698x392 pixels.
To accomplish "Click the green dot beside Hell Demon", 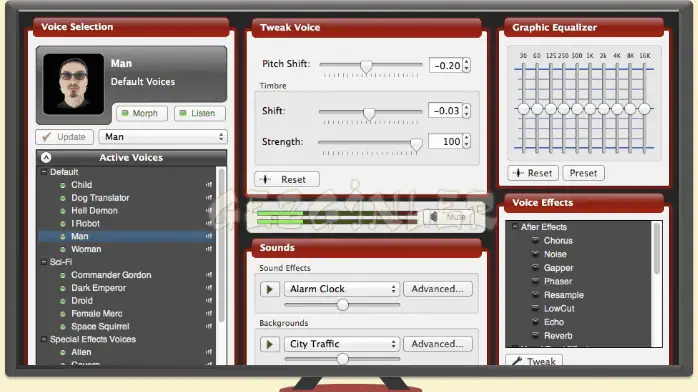I will [63, 211].
